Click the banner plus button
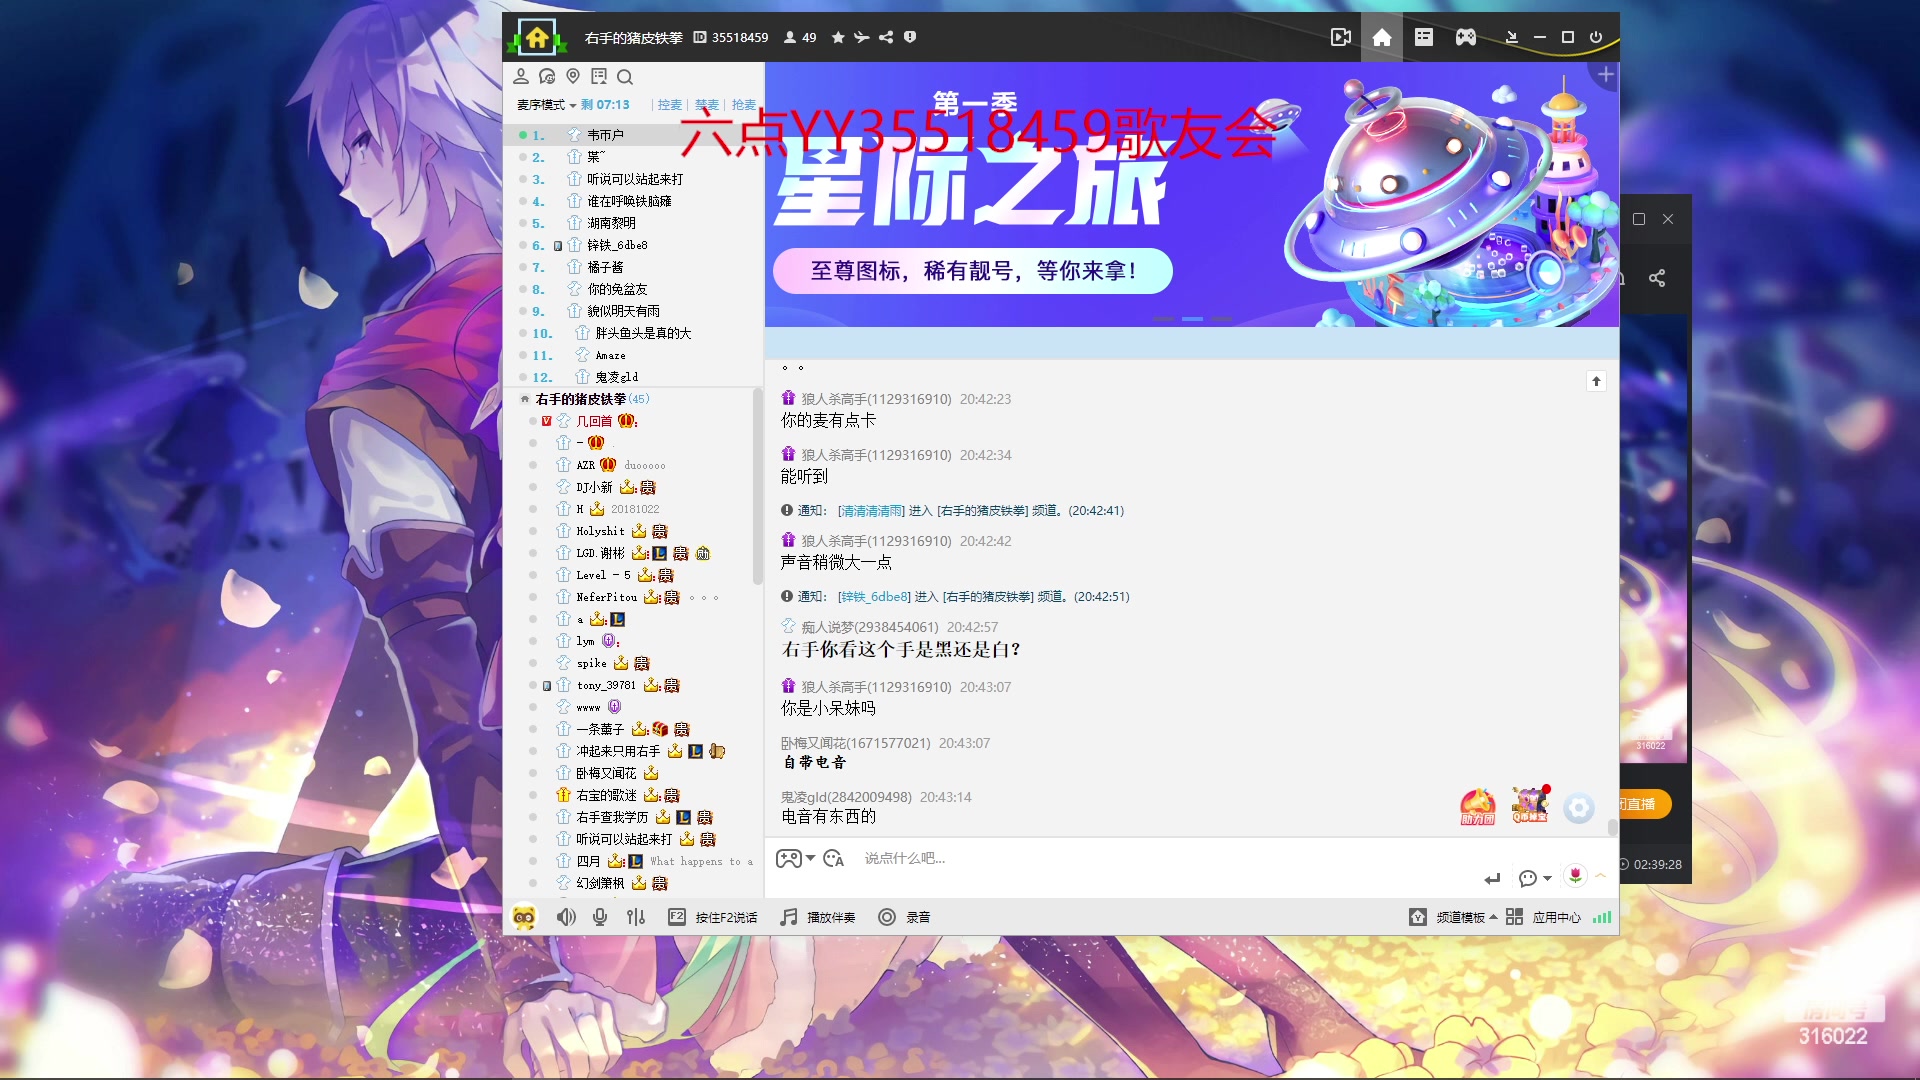 [x=1606, y=75]
